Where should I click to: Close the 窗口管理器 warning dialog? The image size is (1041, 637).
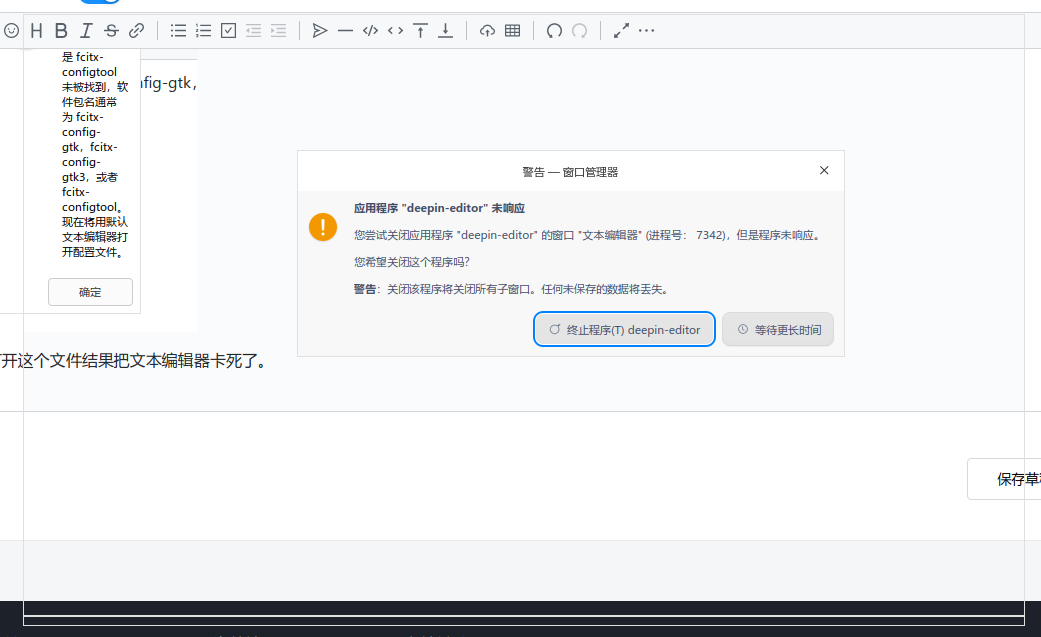[824, 171]
